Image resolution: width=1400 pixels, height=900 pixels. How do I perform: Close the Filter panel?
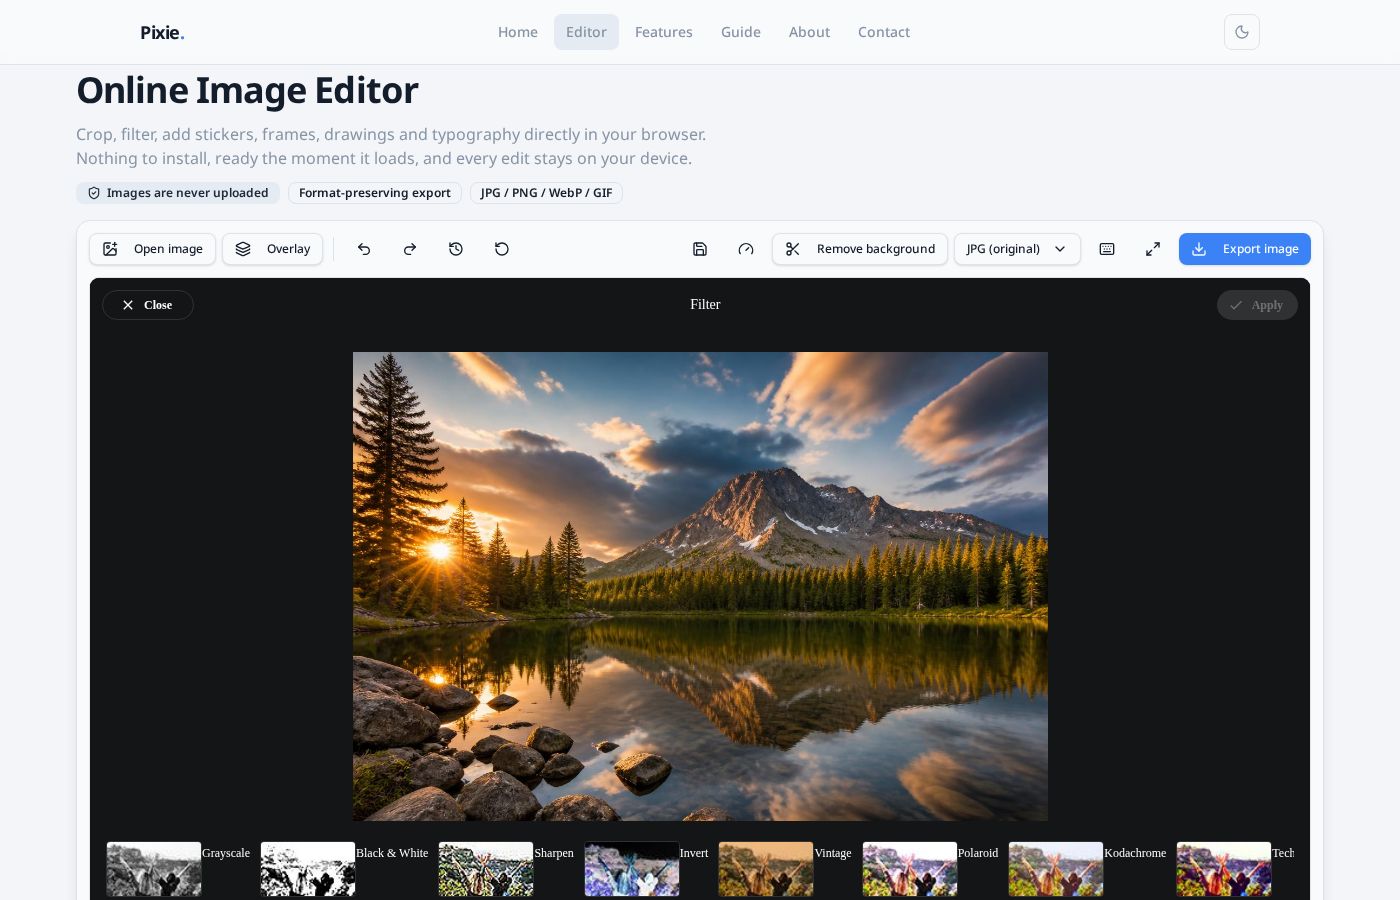[148, 305]
